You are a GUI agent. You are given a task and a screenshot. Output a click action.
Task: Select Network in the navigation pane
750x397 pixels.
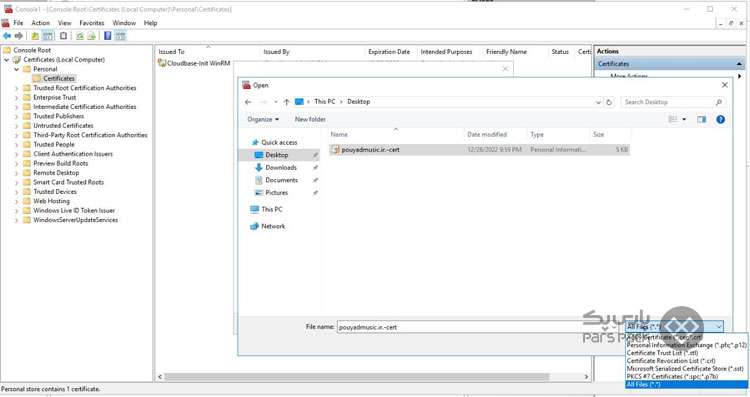pyautogui.click(x=273, y=226)
